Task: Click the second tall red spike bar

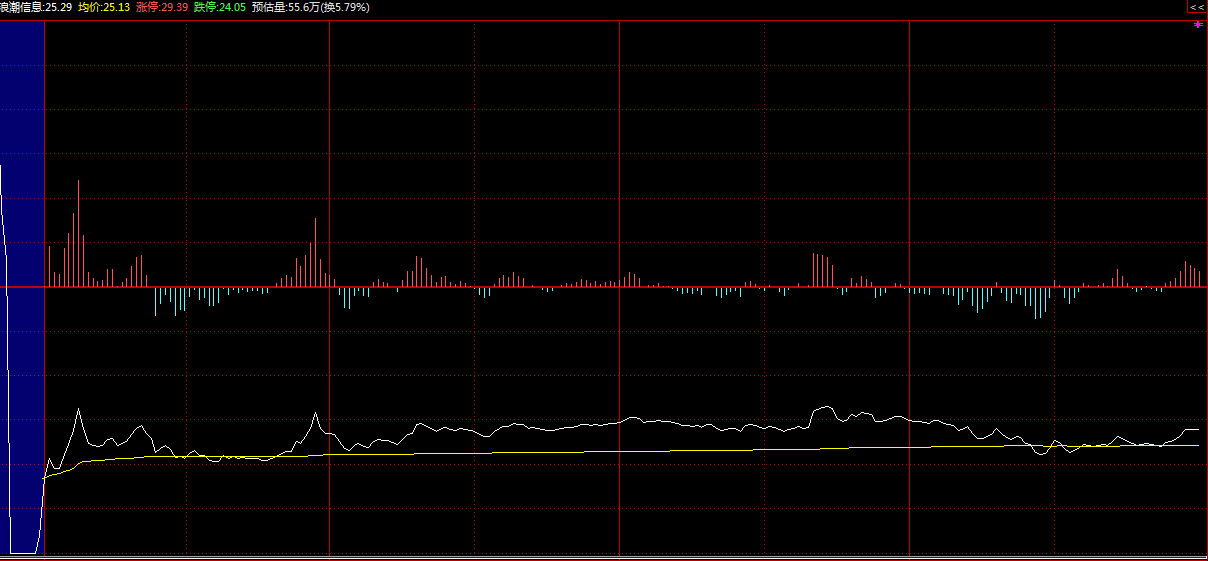Action: click(315, 252)
